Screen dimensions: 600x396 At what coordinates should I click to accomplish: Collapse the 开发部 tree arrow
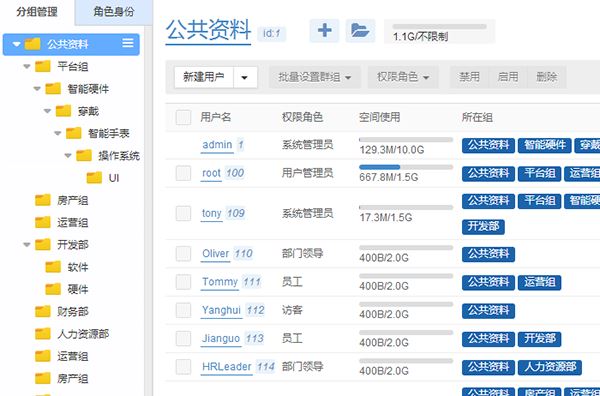pos(26,245)
